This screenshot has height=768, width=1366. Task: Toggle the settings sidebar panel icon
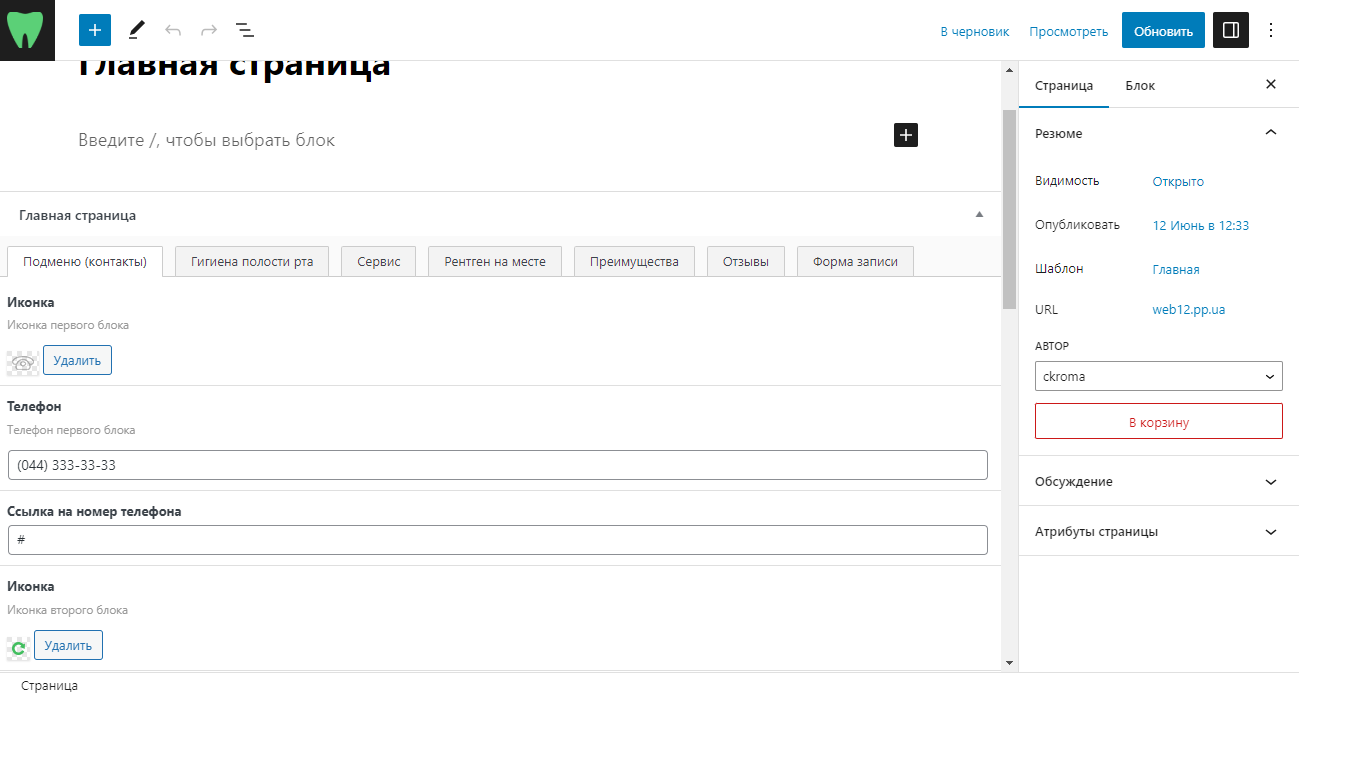(1231, 30)
